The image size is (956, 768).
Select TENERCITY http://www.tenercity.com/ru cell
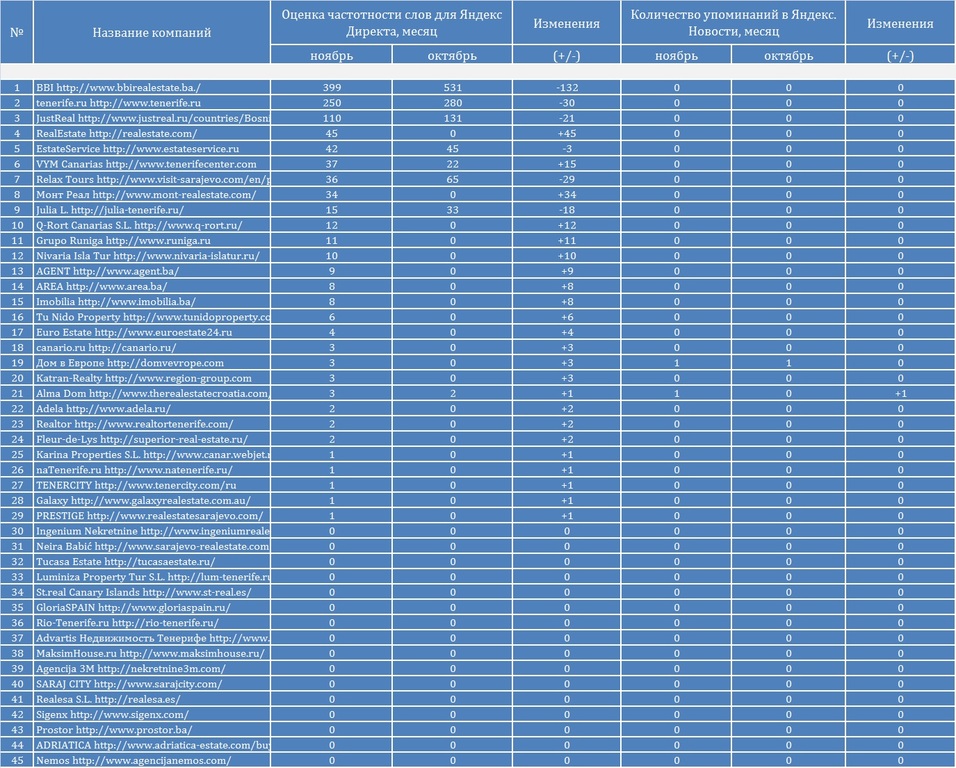pyautogui.click(x=152, y=485)
